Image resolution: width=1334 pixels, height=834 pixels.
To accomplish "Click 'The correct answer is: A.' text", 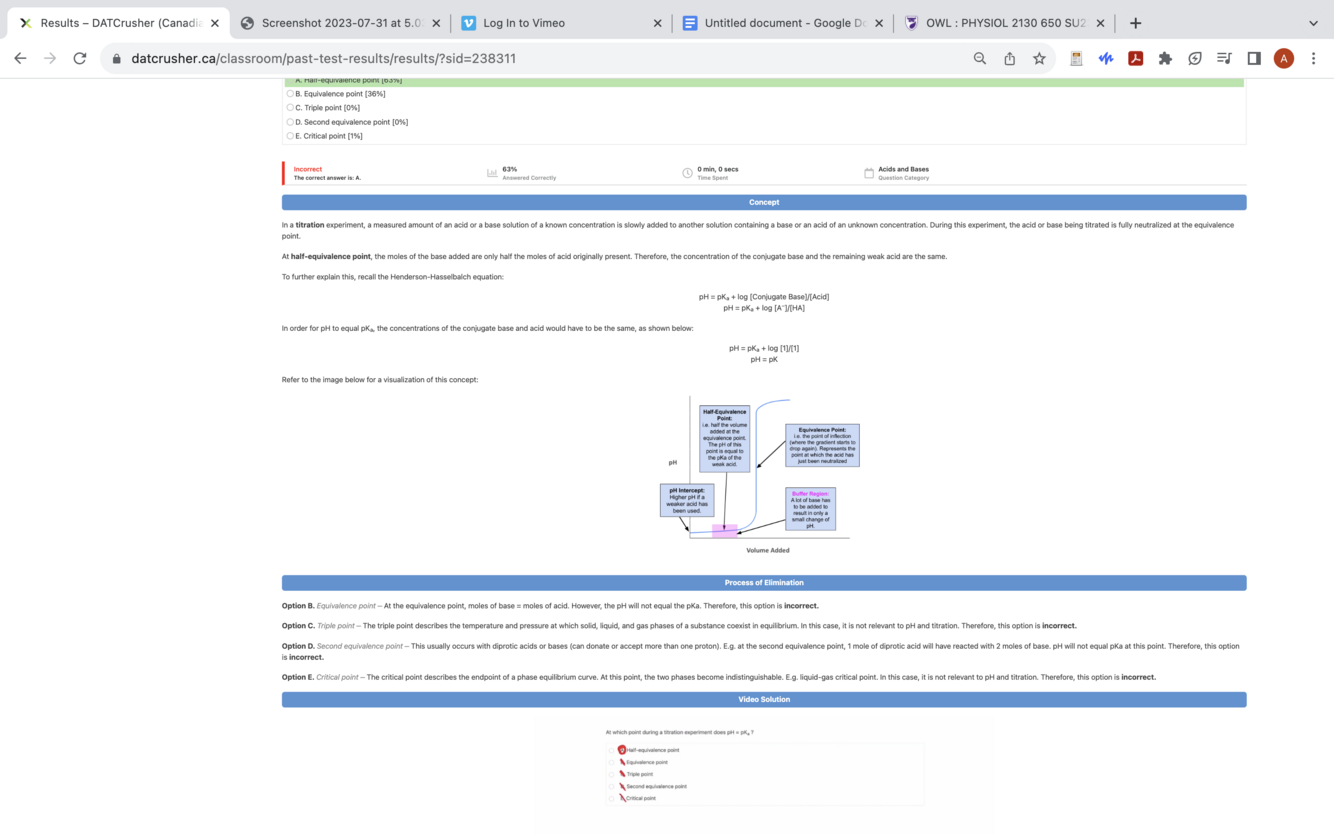I will pos(327,178).
